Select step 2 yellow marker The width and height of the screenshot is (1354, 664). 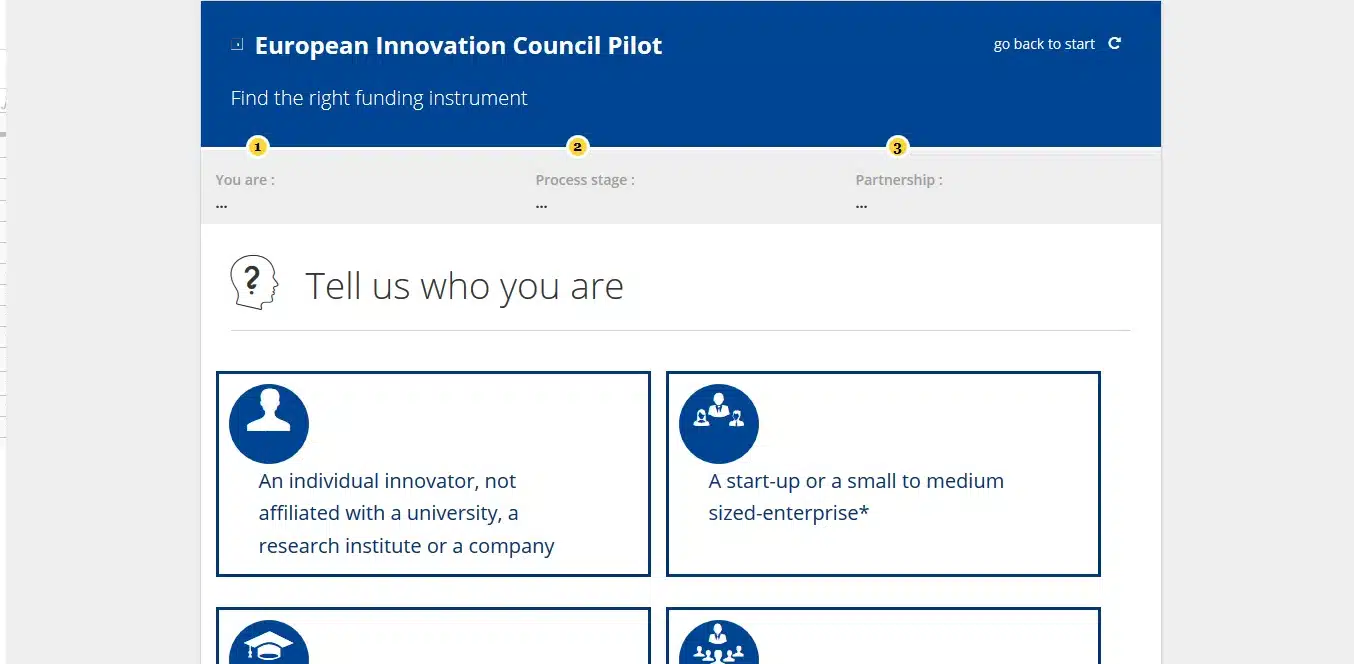pyautogui.click(x=577, y=148)
